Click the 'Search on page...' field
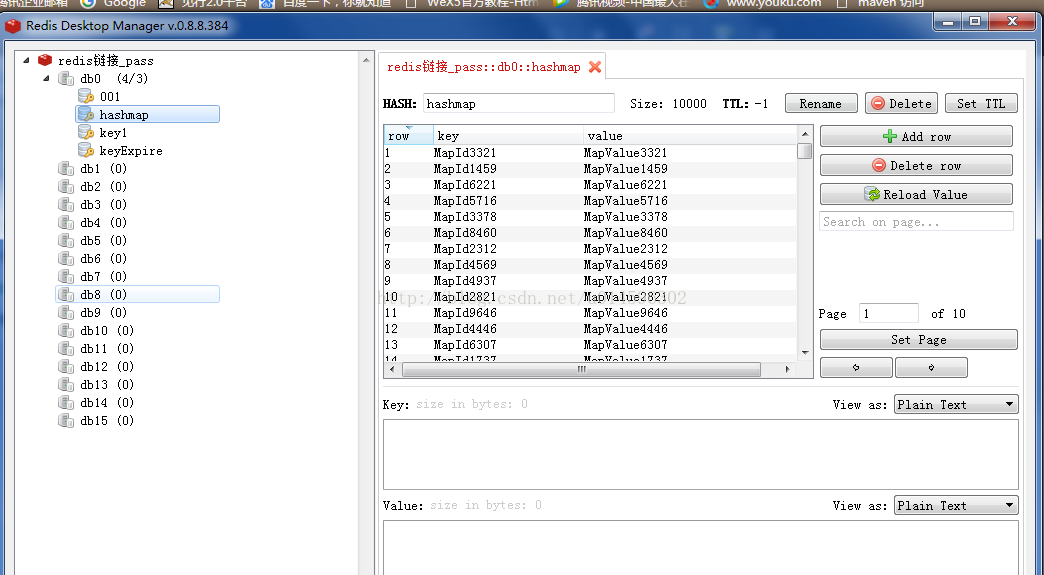Viewport: 1044px width, 575px height. [916, 222]
